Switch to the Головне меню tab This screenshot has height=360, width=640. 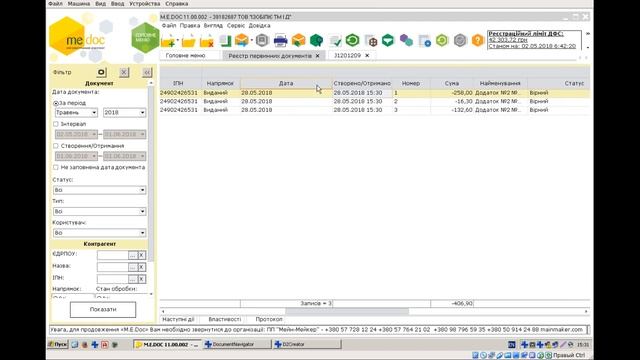click(185, 56)
